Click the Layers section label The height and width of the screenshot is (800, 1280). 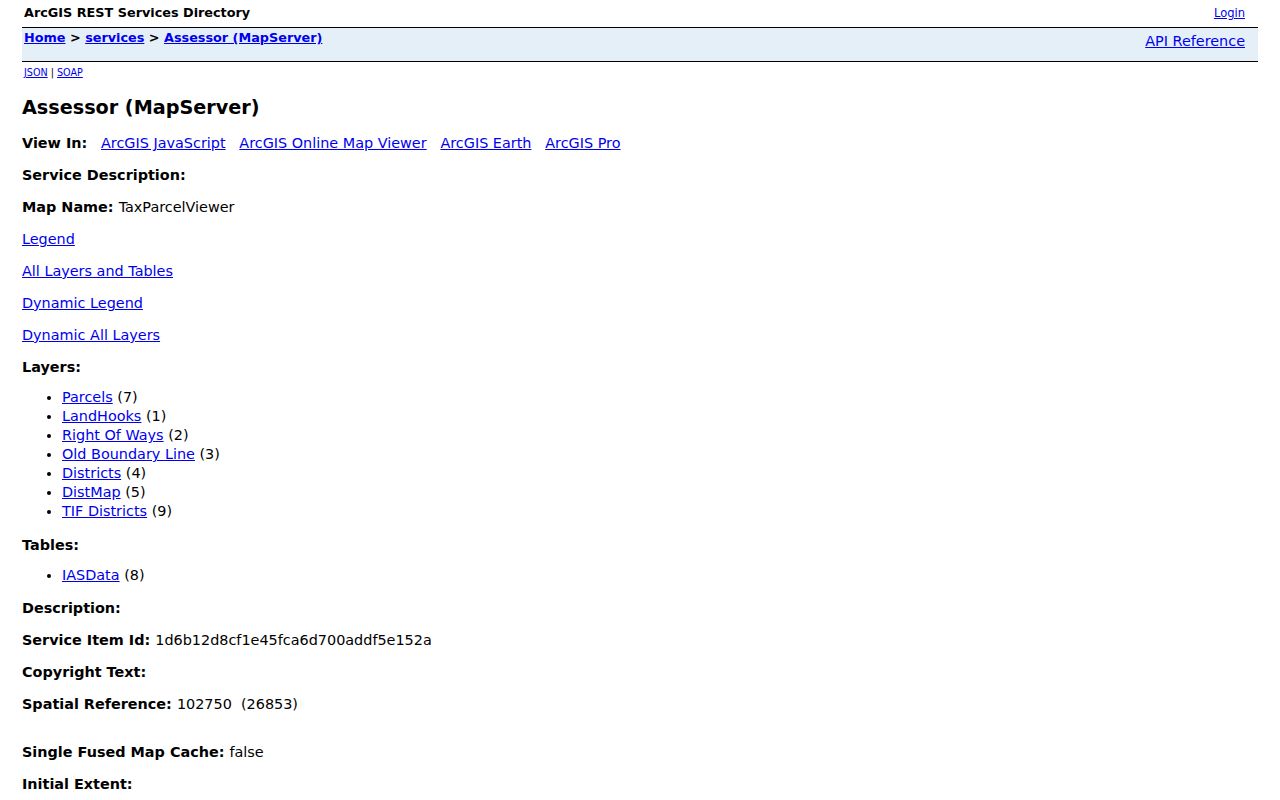pyautogui.click(x=51, y=367)
